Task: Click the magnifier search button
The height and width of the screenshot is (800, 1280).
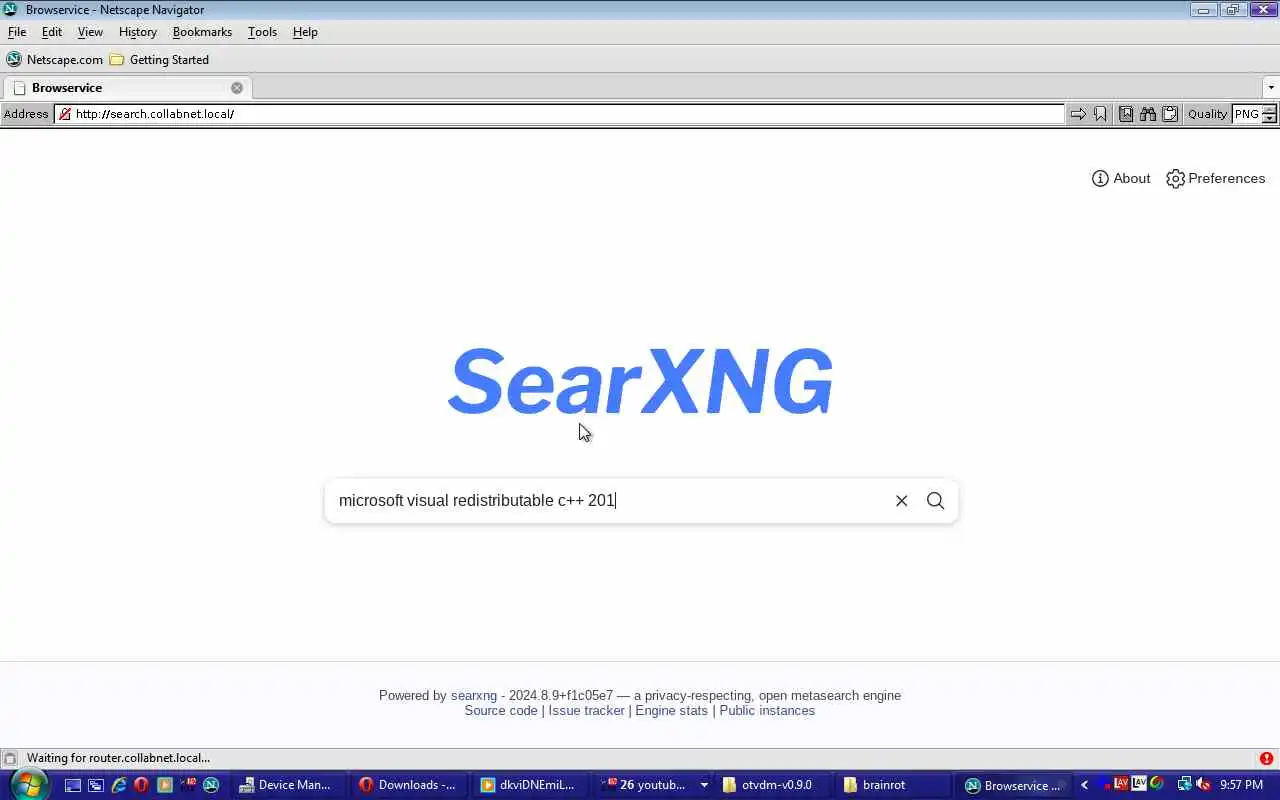Action: click(x=935, y=501)
